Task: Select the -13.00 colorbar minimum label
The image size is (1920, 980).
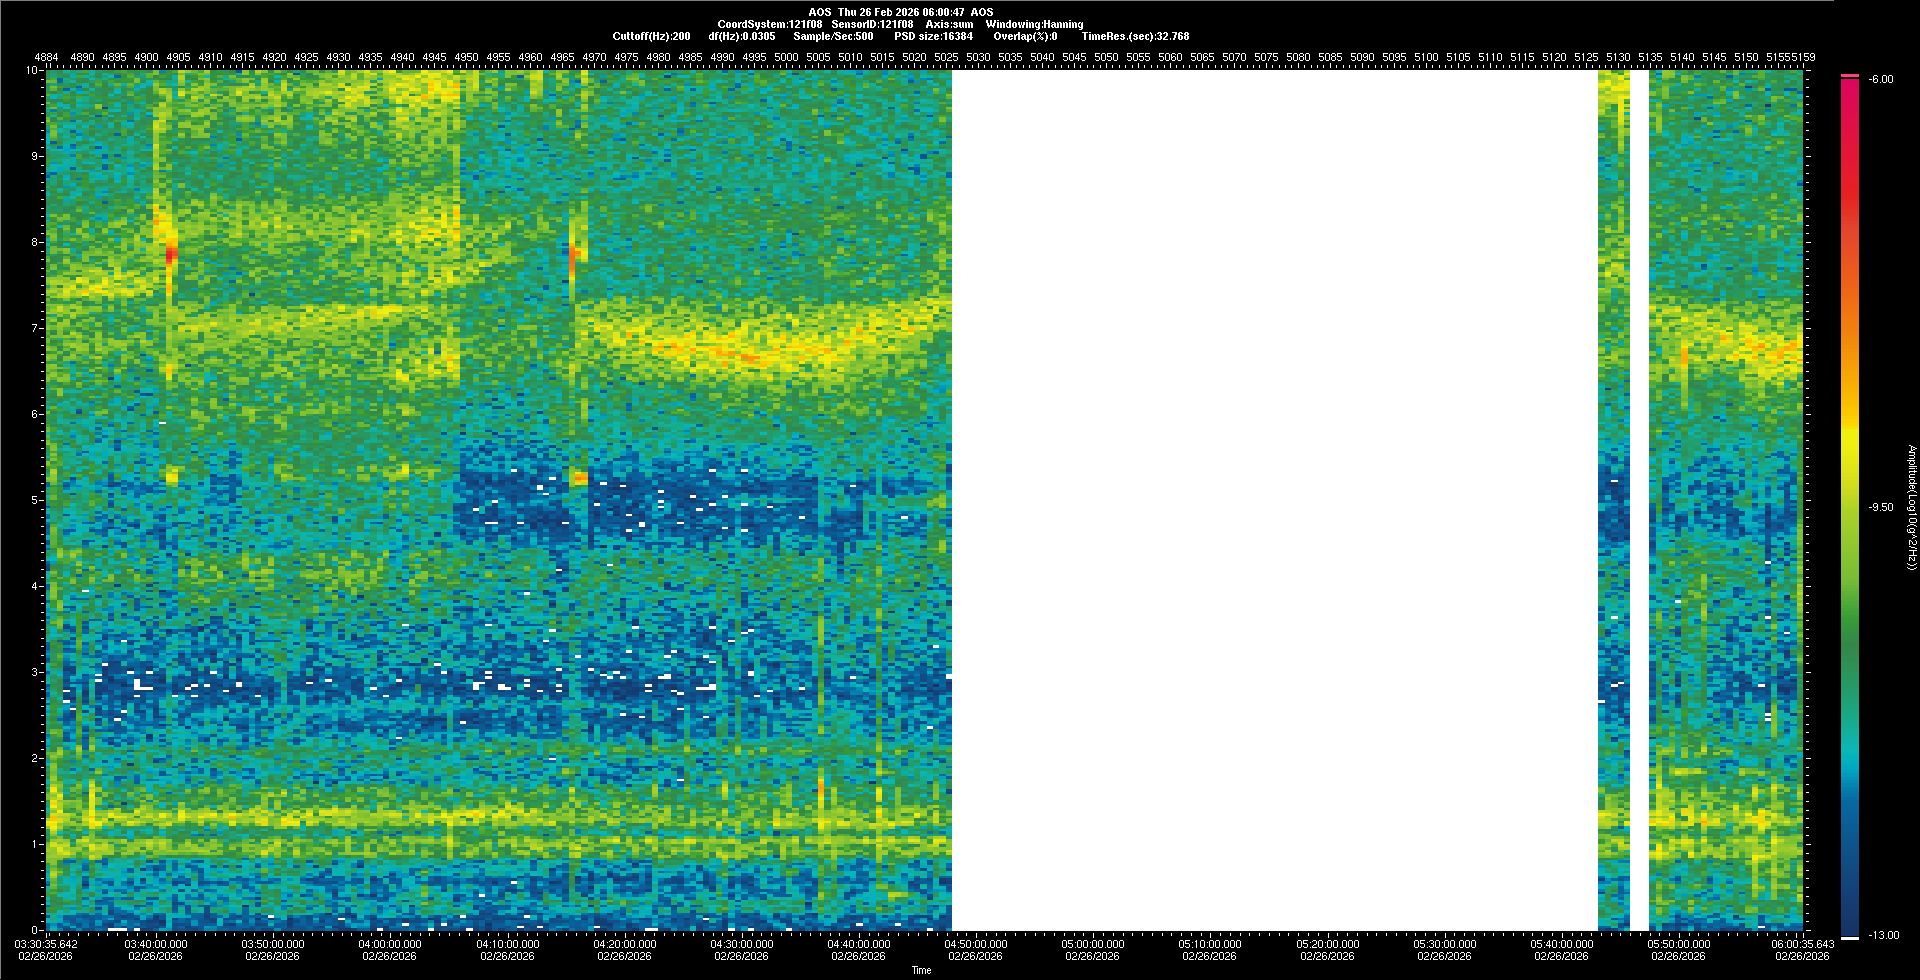Action: (x=1884, y=935)
